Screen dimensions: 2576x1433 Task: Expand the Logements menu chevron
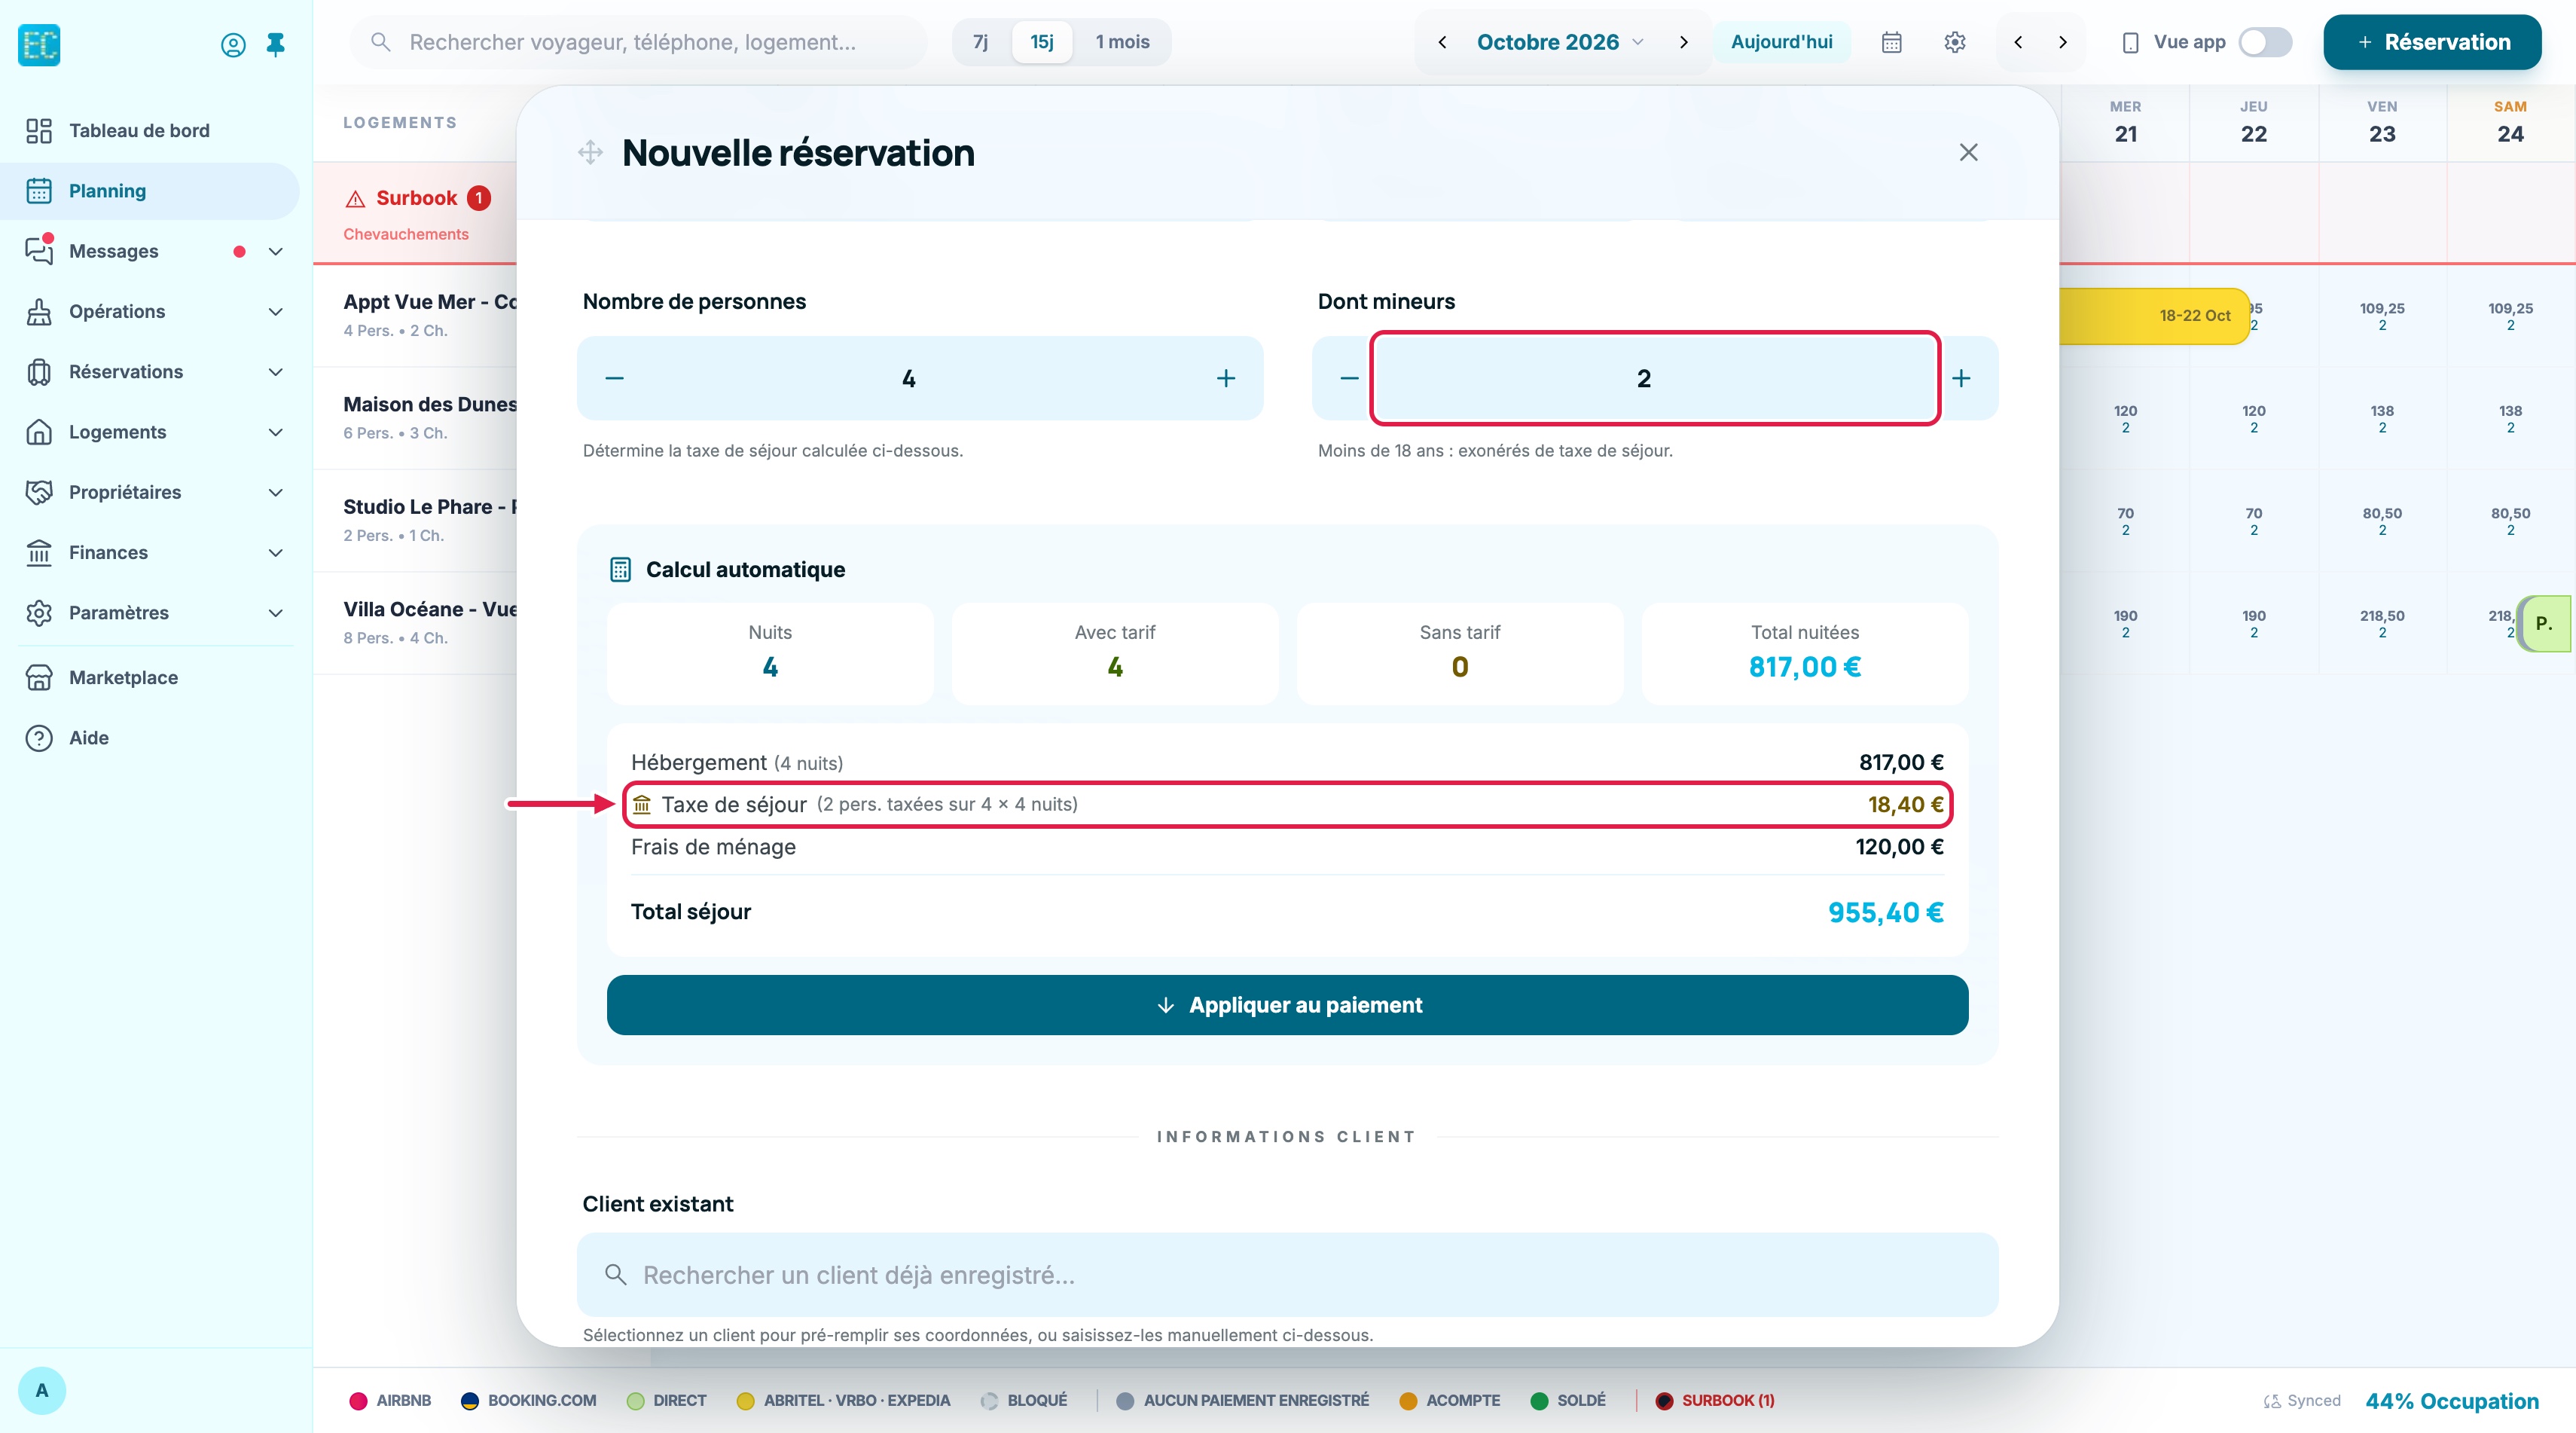coord(275,432)
